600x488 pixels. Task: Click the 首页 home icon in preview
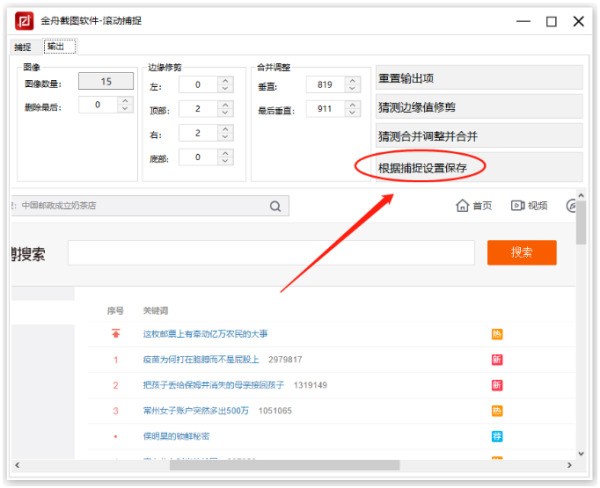462,206
